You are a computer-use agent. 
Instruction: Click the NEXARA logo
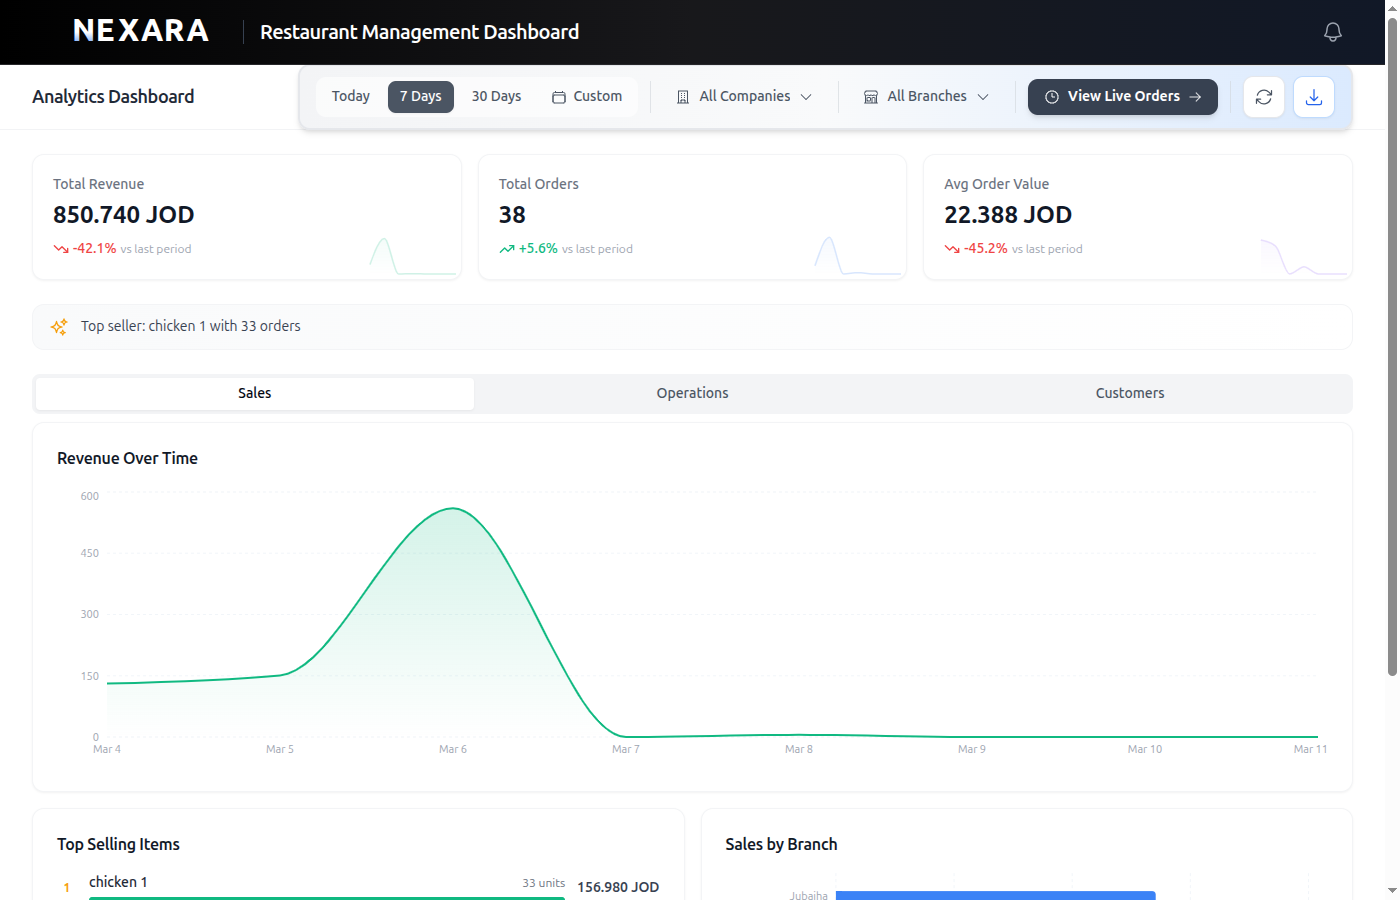(x=141, y=31)
